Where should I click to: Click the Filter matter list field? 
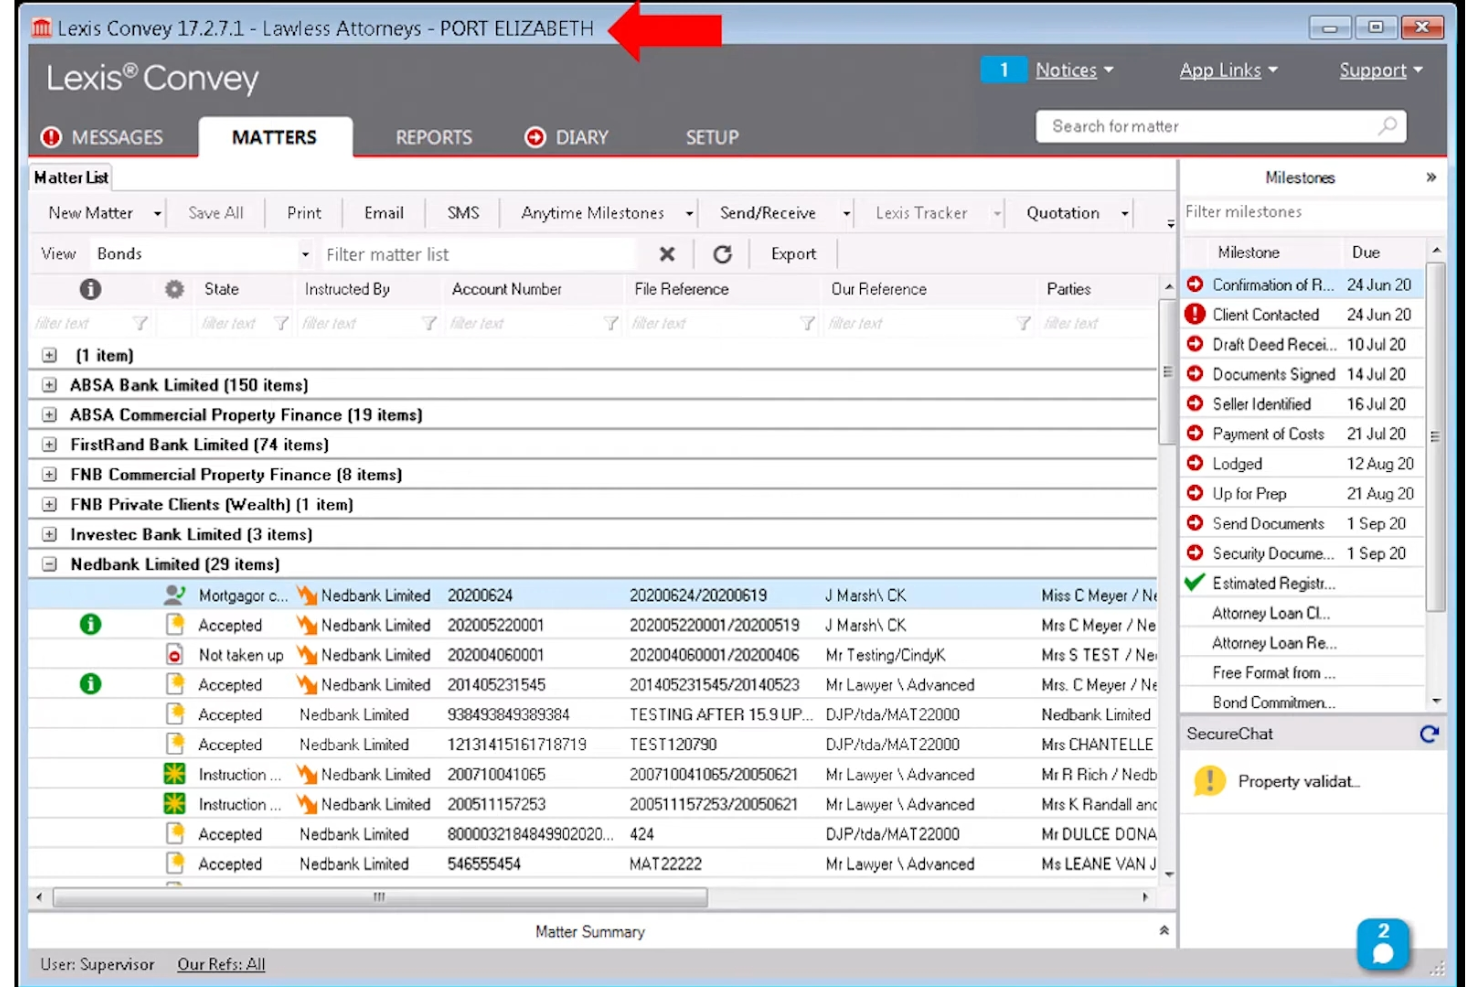[478, 254]
